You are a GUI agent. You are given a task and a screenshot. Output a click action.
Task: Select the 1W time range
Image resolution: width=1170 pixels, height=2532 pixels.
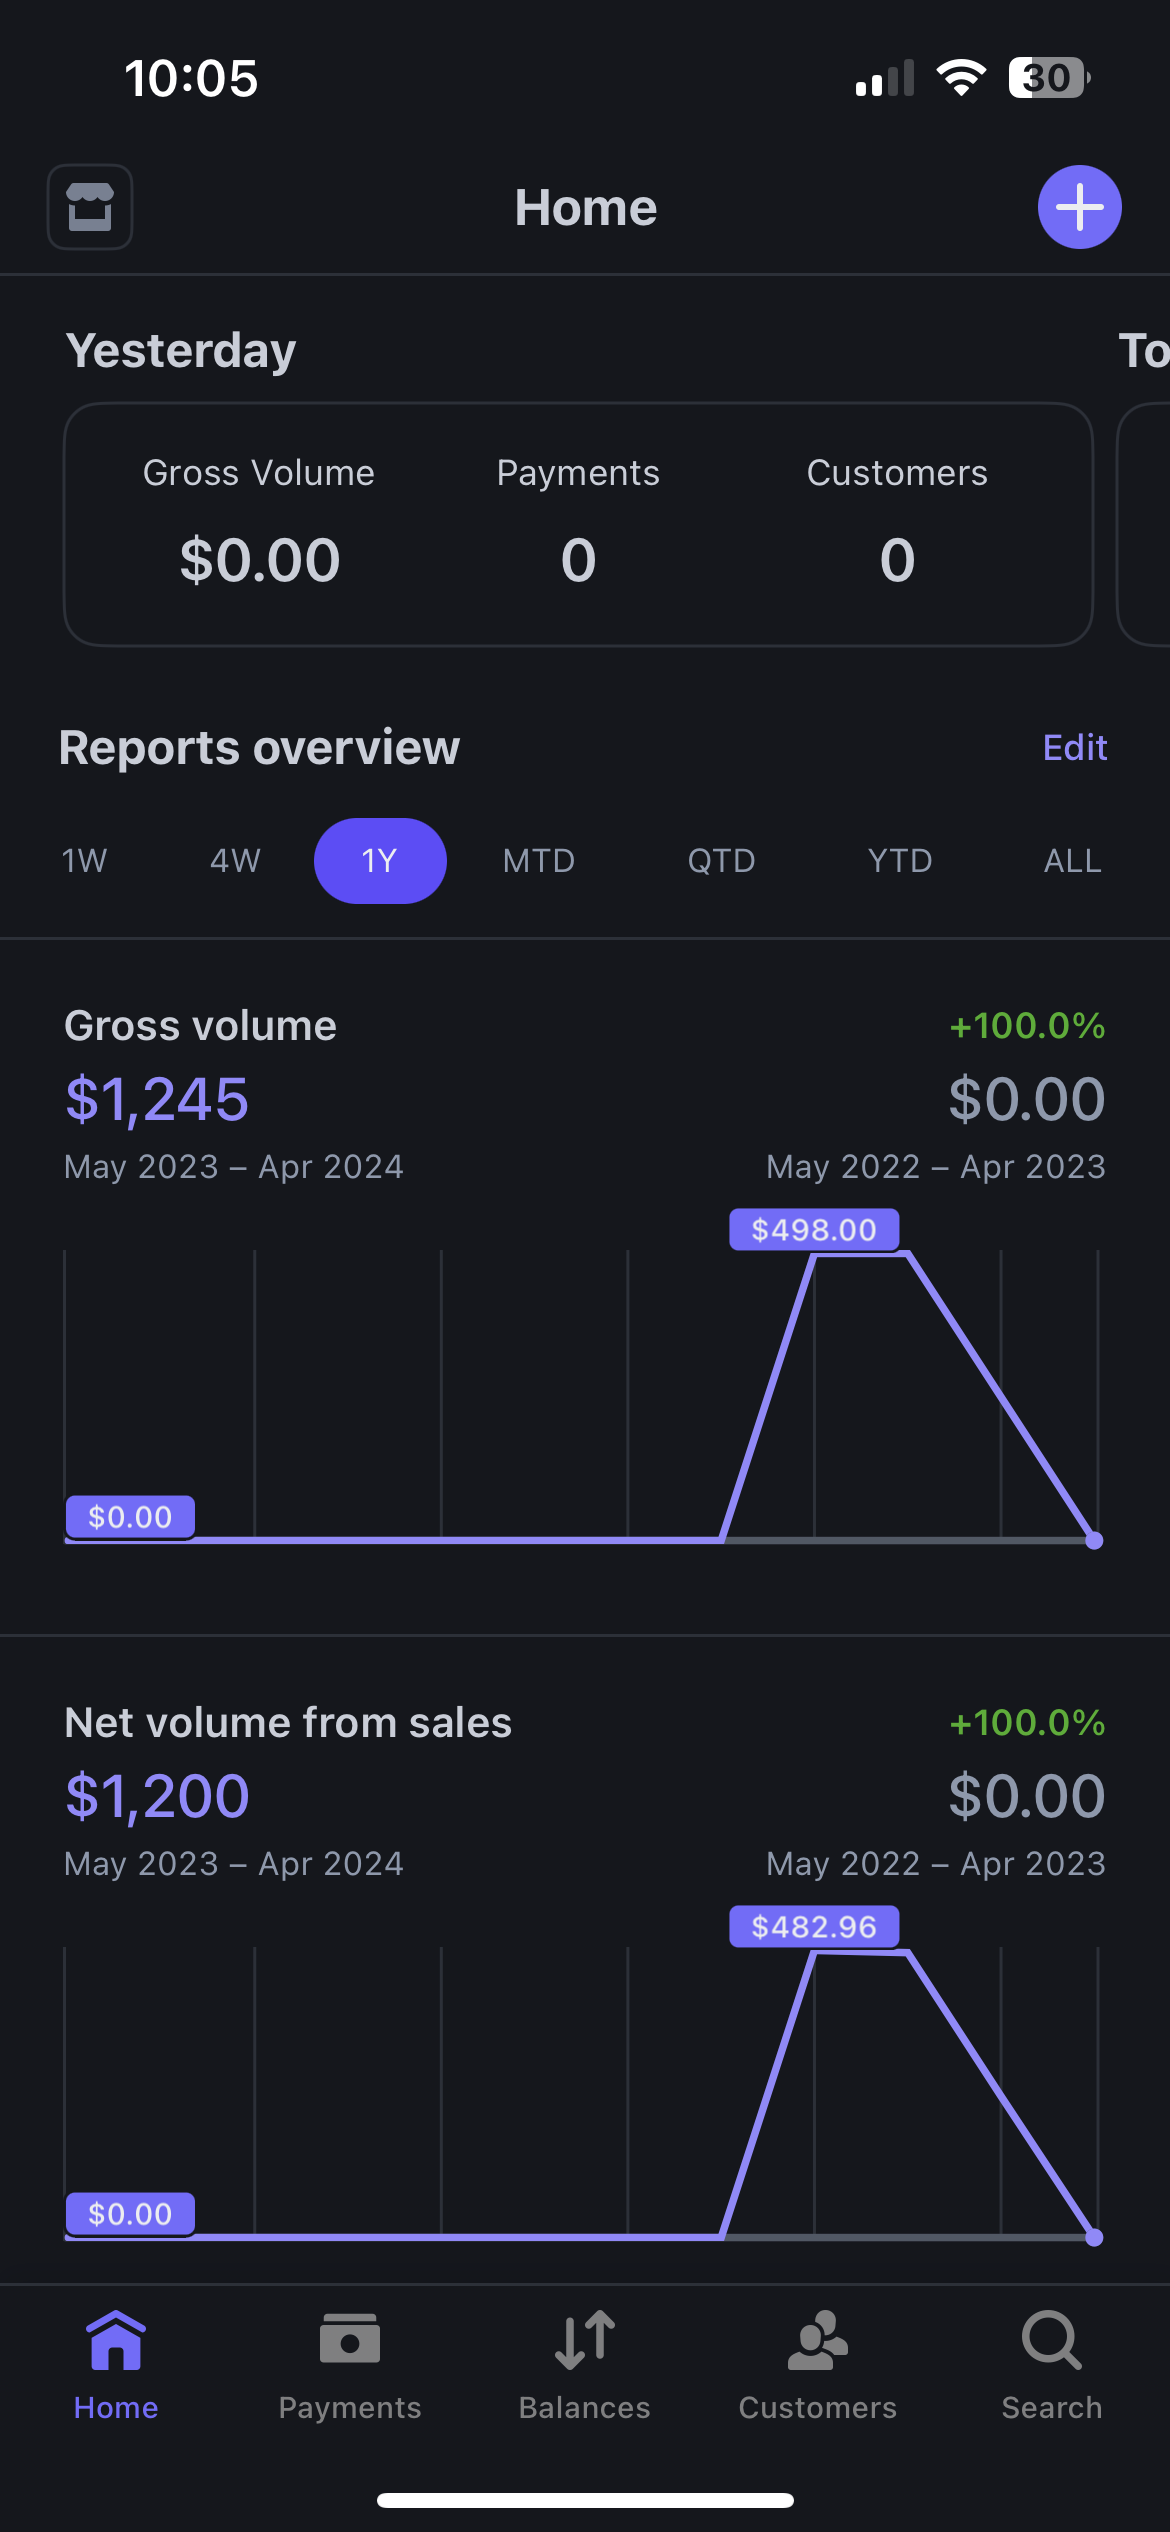[84, 861]
